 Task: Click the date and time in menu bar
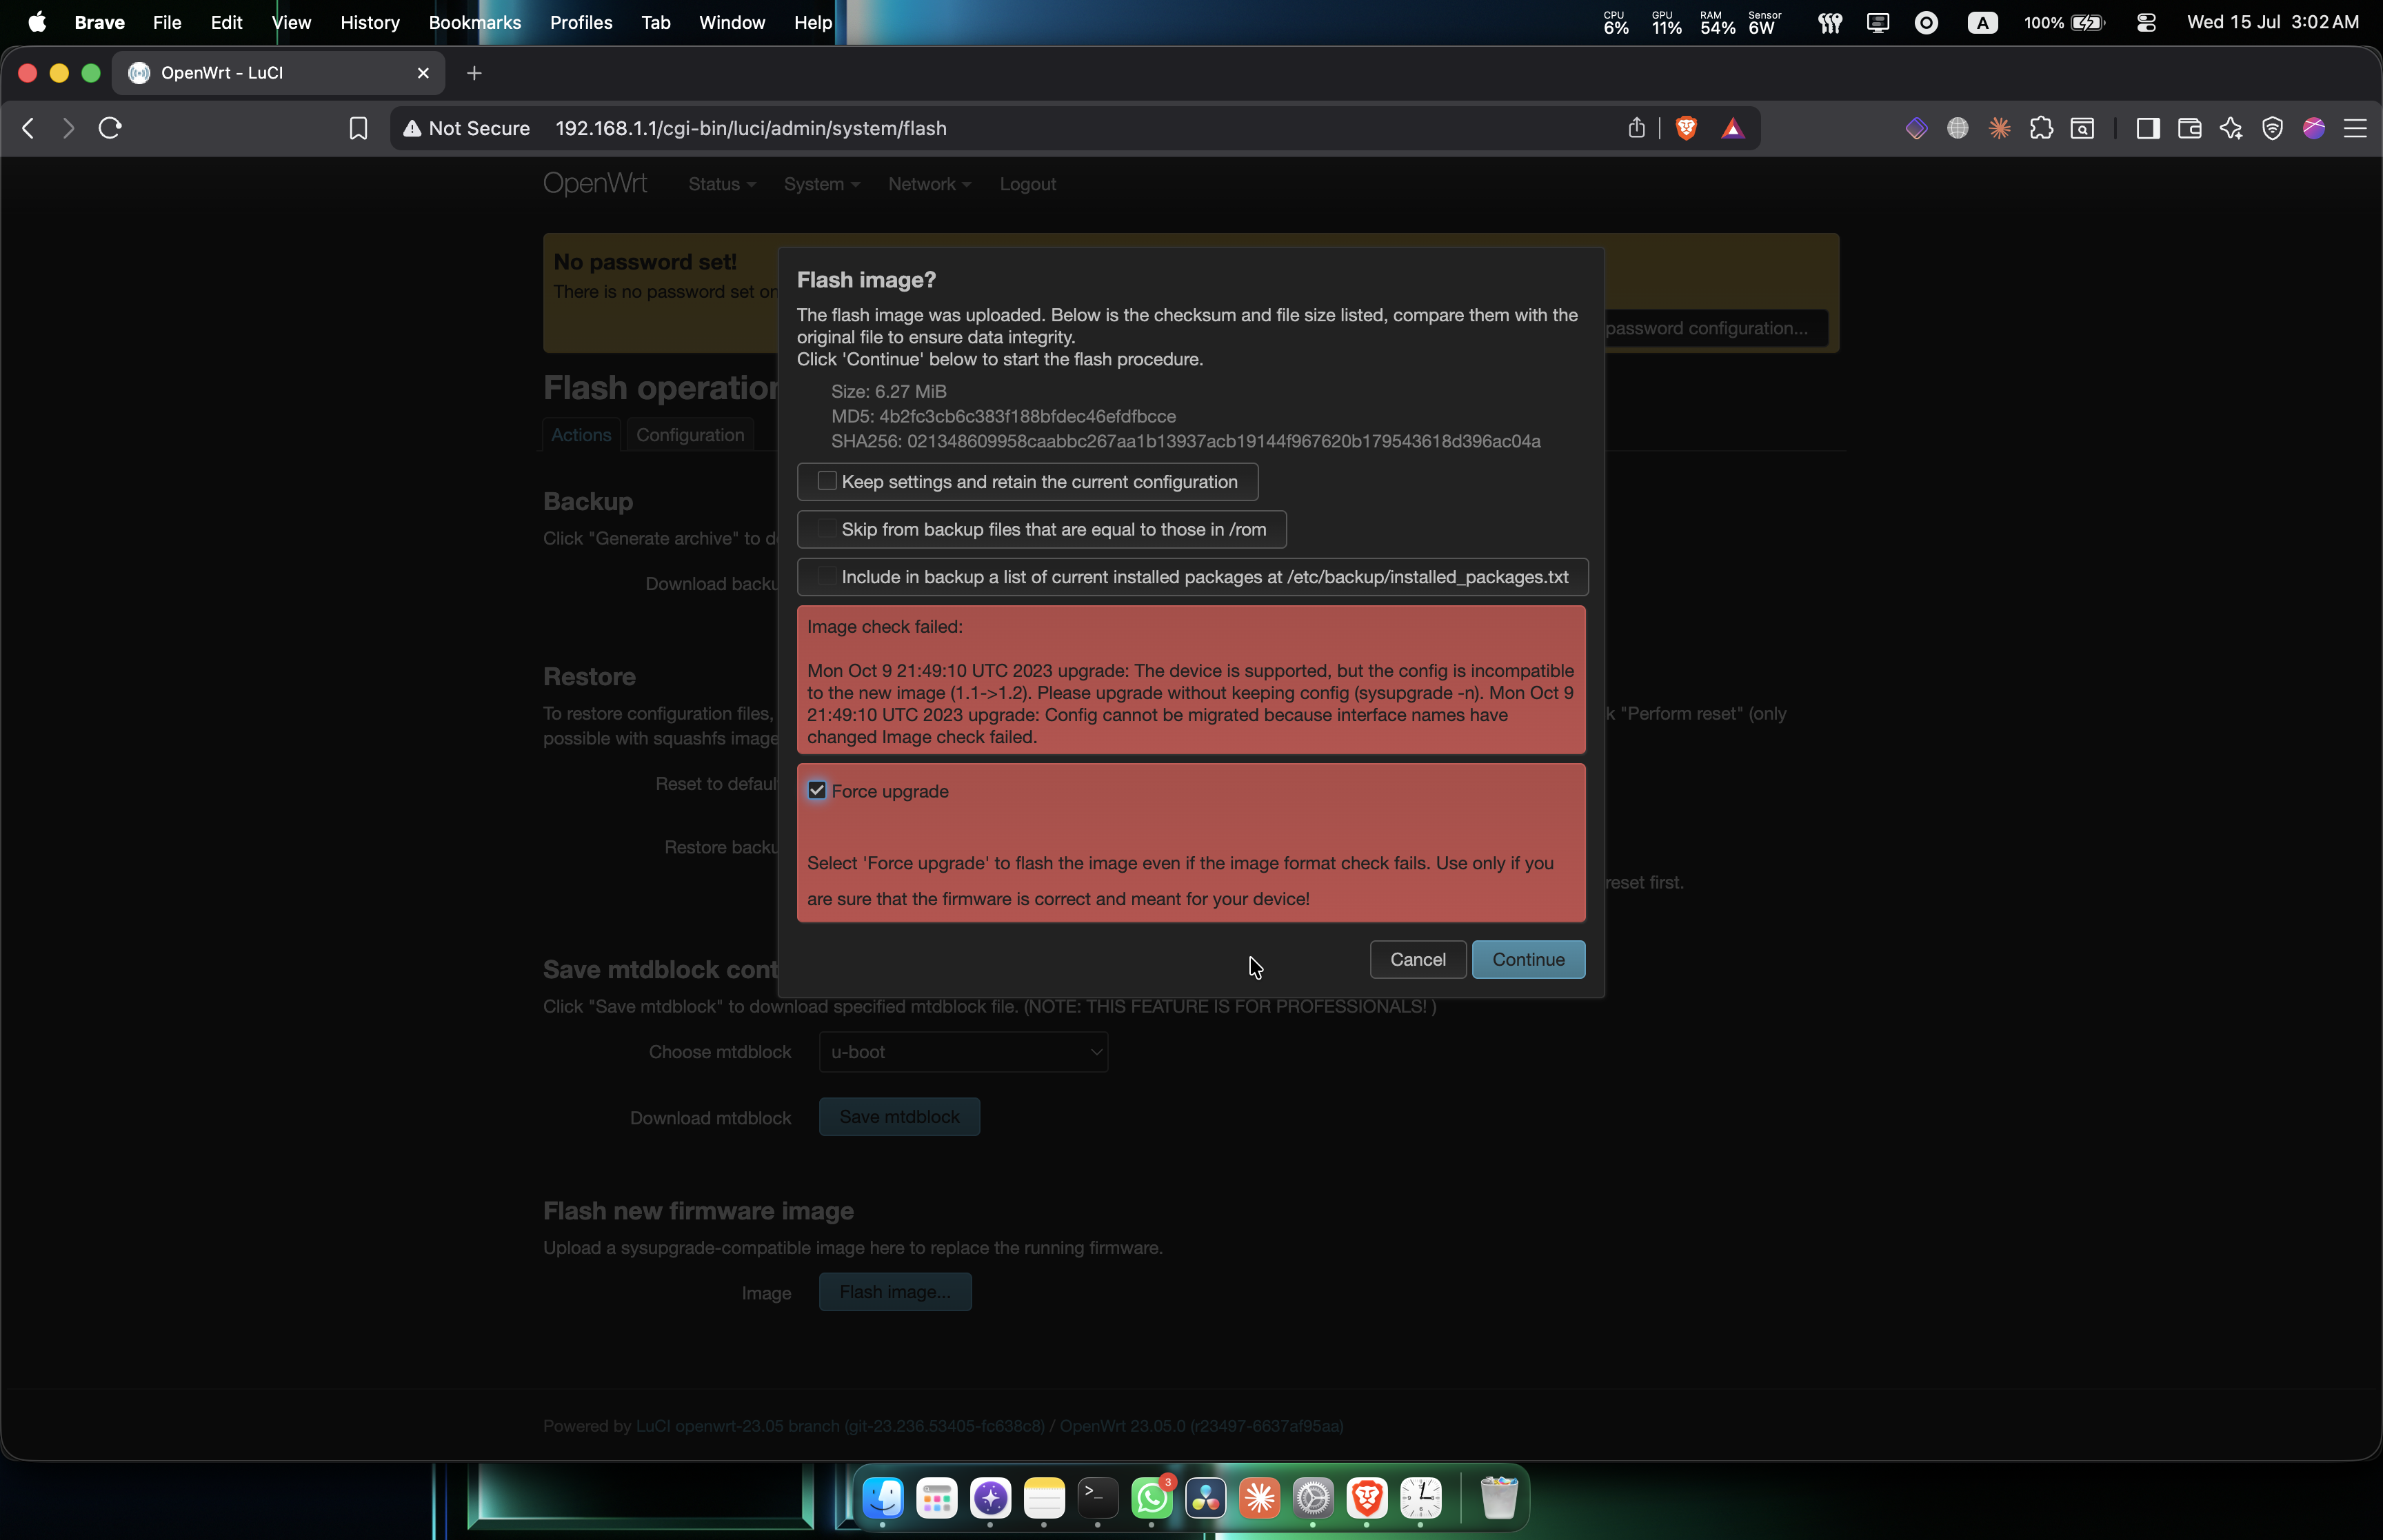(2272, 22)
